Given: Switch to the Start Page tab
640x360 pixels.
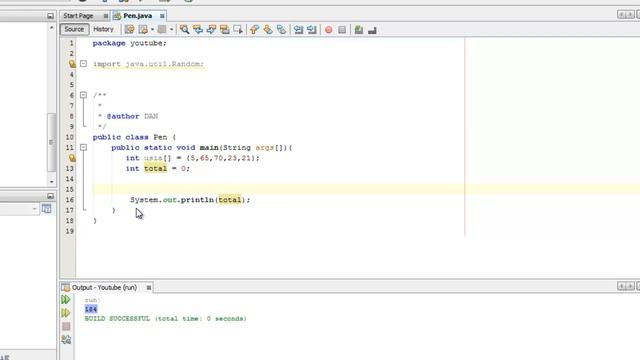Looking at the screenshot, I should click(78, 16).
